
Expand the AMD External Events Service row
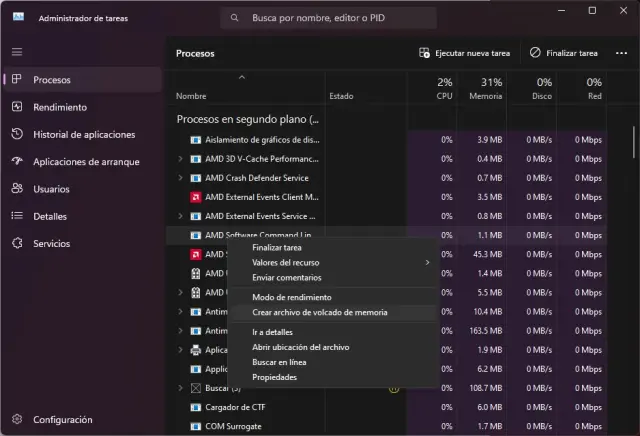coord(180,216)
